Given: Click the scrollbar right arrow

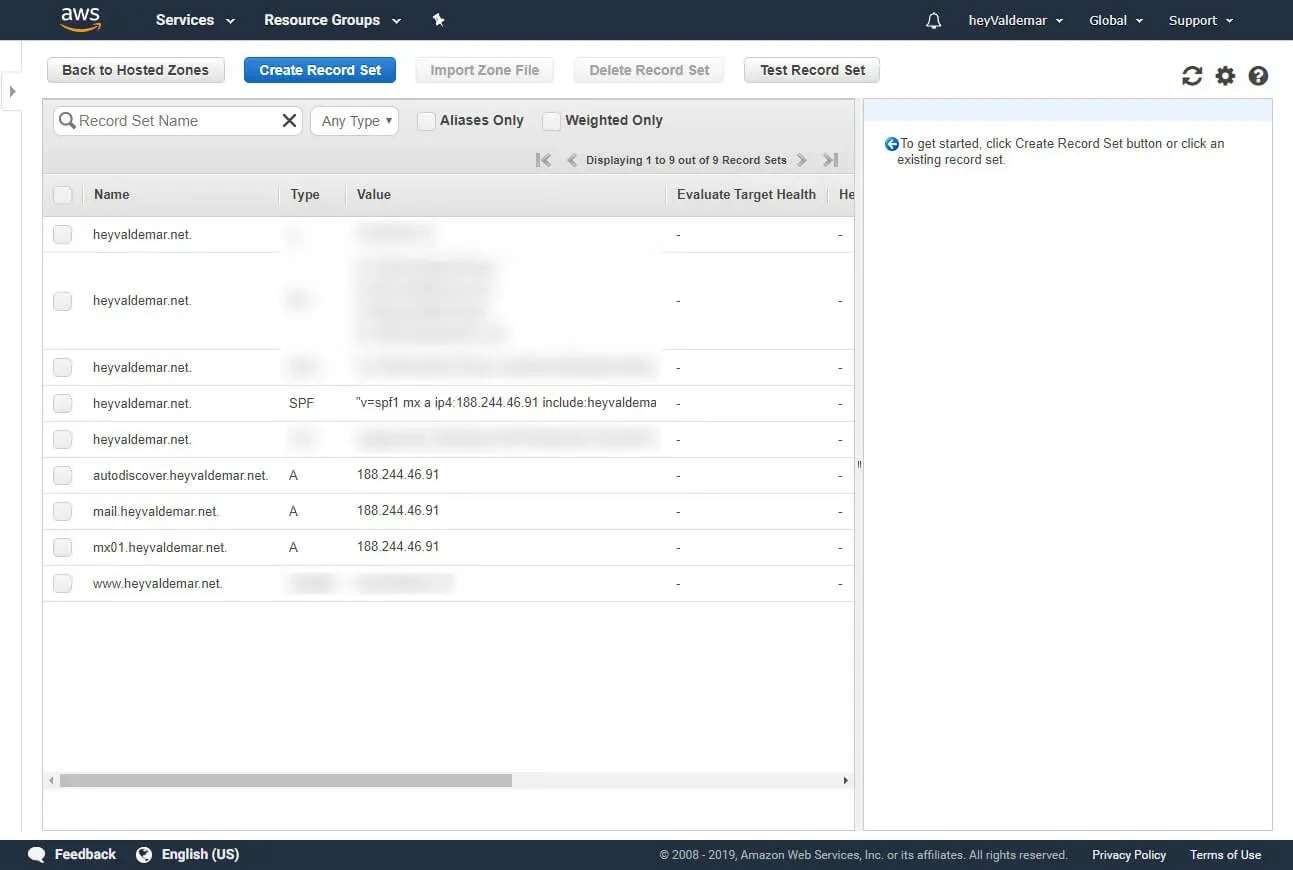Looking at the screenshot, I should [x=846, y=781].
